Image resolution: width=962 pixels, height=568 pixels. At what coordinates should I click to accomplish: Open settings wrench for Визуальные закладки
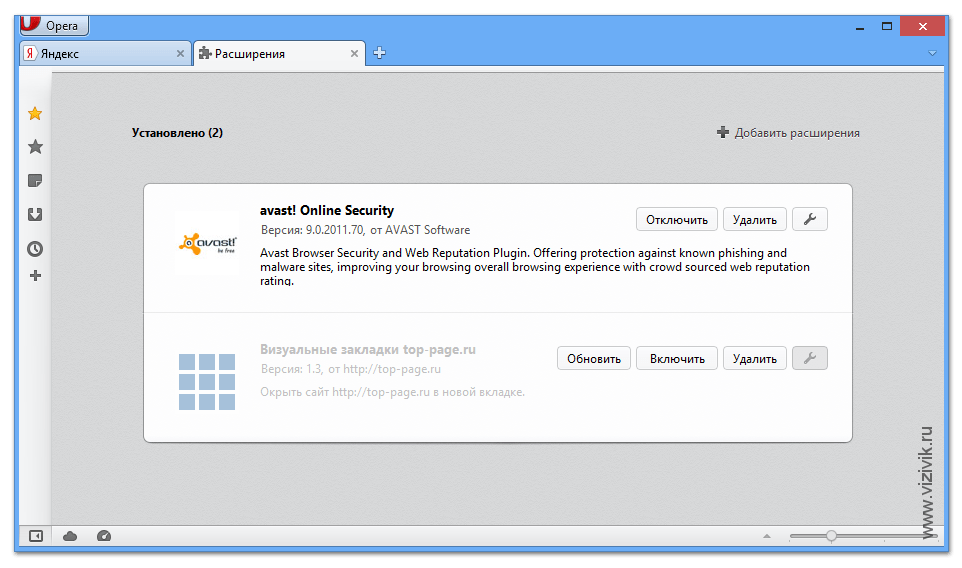click(810, 358)
